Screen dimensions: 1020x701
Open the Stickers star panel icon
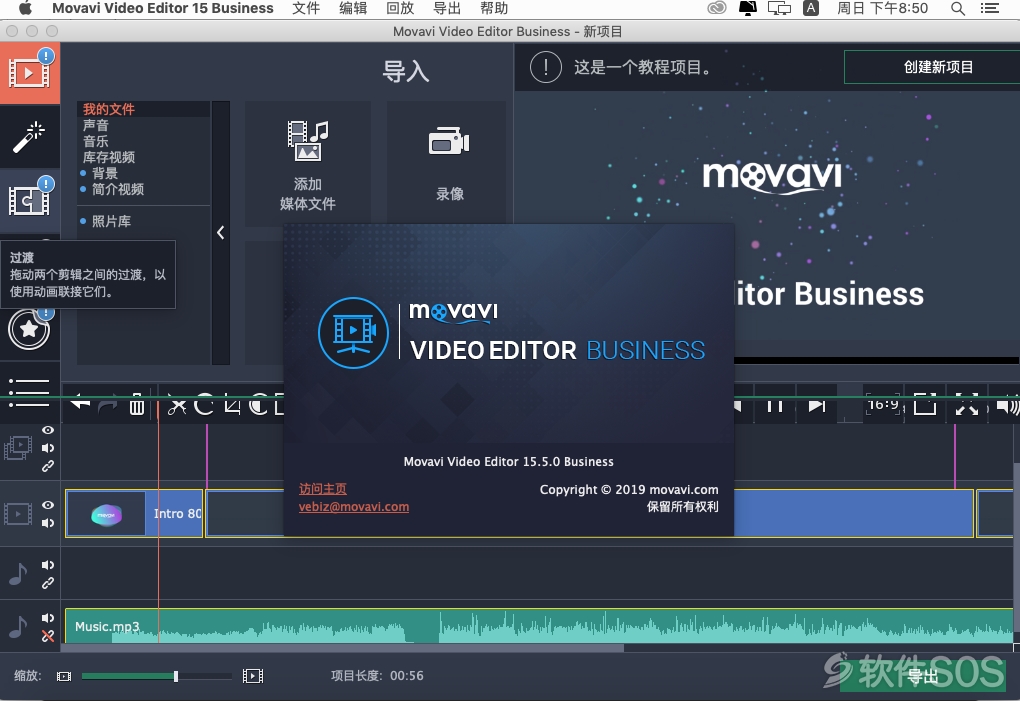[x=29, y=329]
